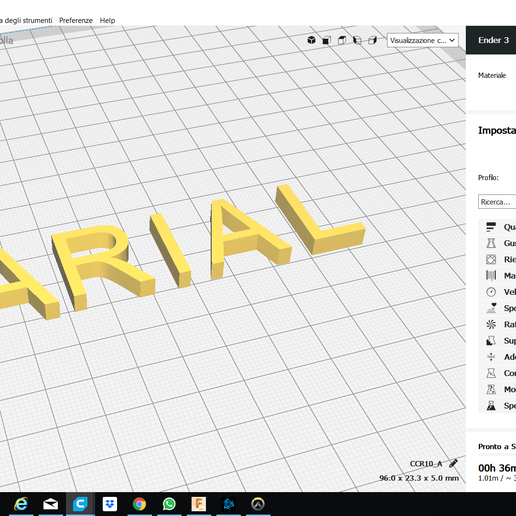Click the Cura icon in the taskbar
The height and width of the screenshot is (516, 516).
point(80,504)
